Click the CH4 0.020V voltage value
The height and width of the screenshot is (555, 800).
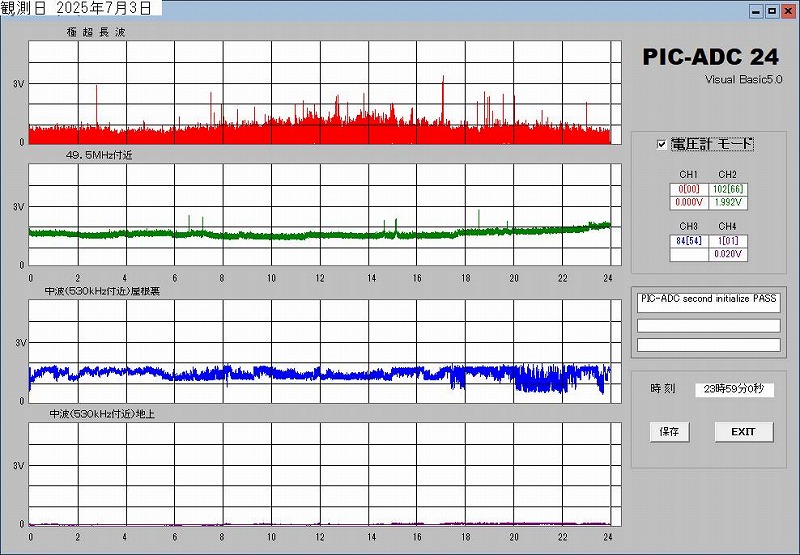pos(728,254)
